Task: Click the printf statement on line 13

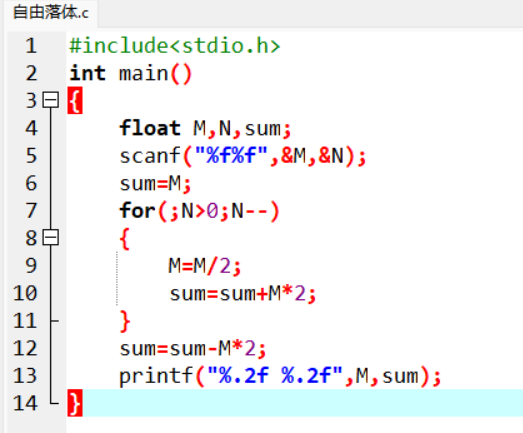Action: tap(280, 376)
